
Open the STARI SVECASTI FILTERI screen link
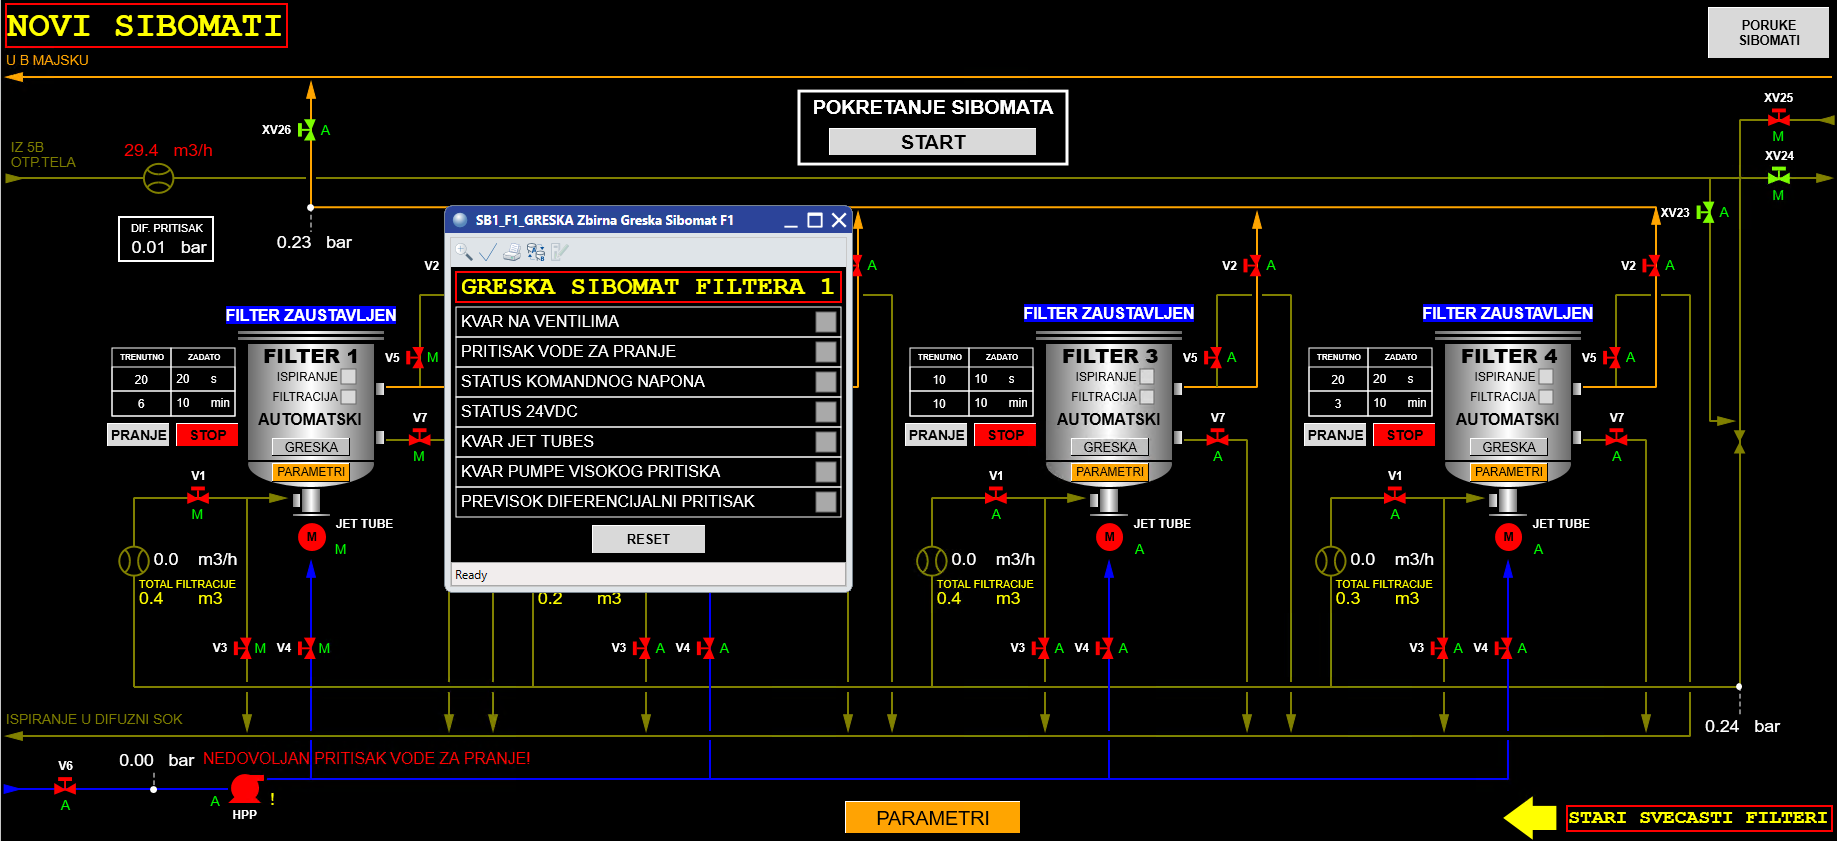[x=1698, y=818]
